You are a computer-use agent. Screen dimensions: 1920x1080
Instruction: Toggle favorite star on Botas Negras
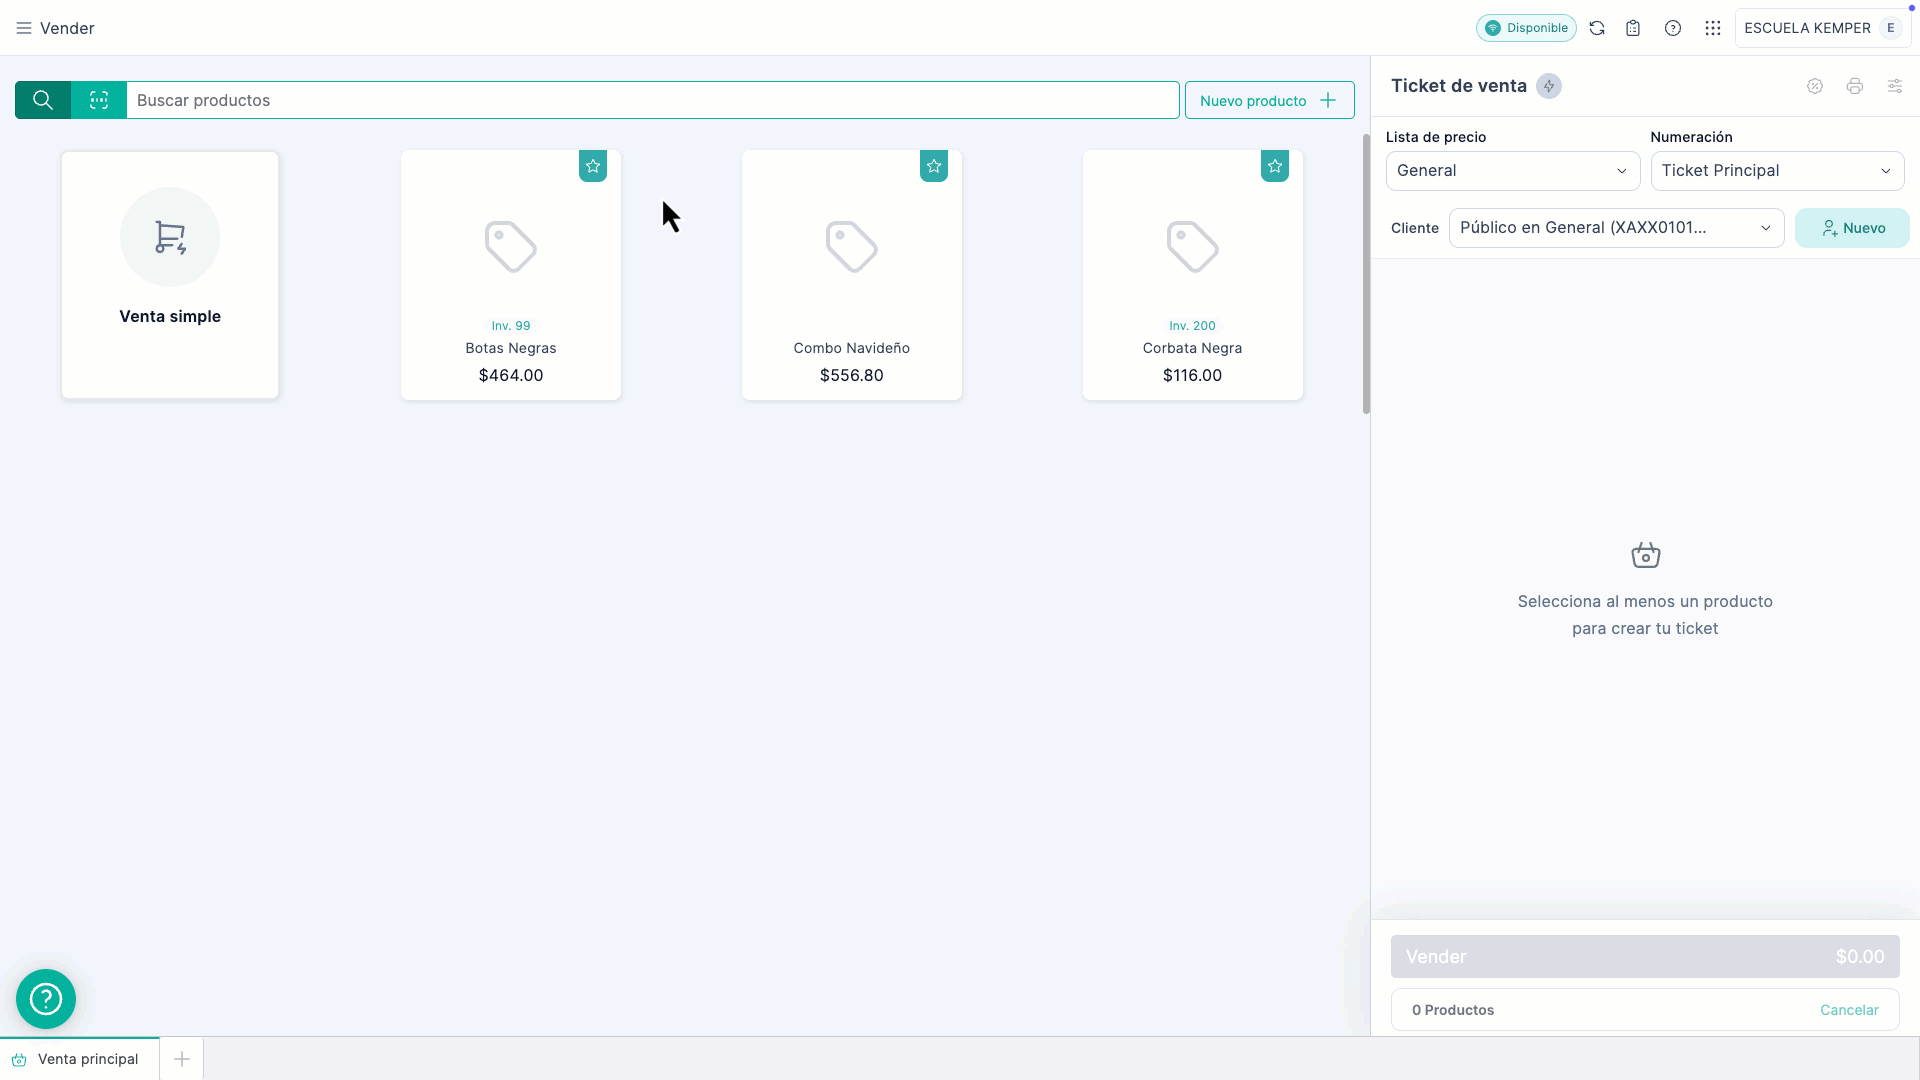tap(593, 166)
